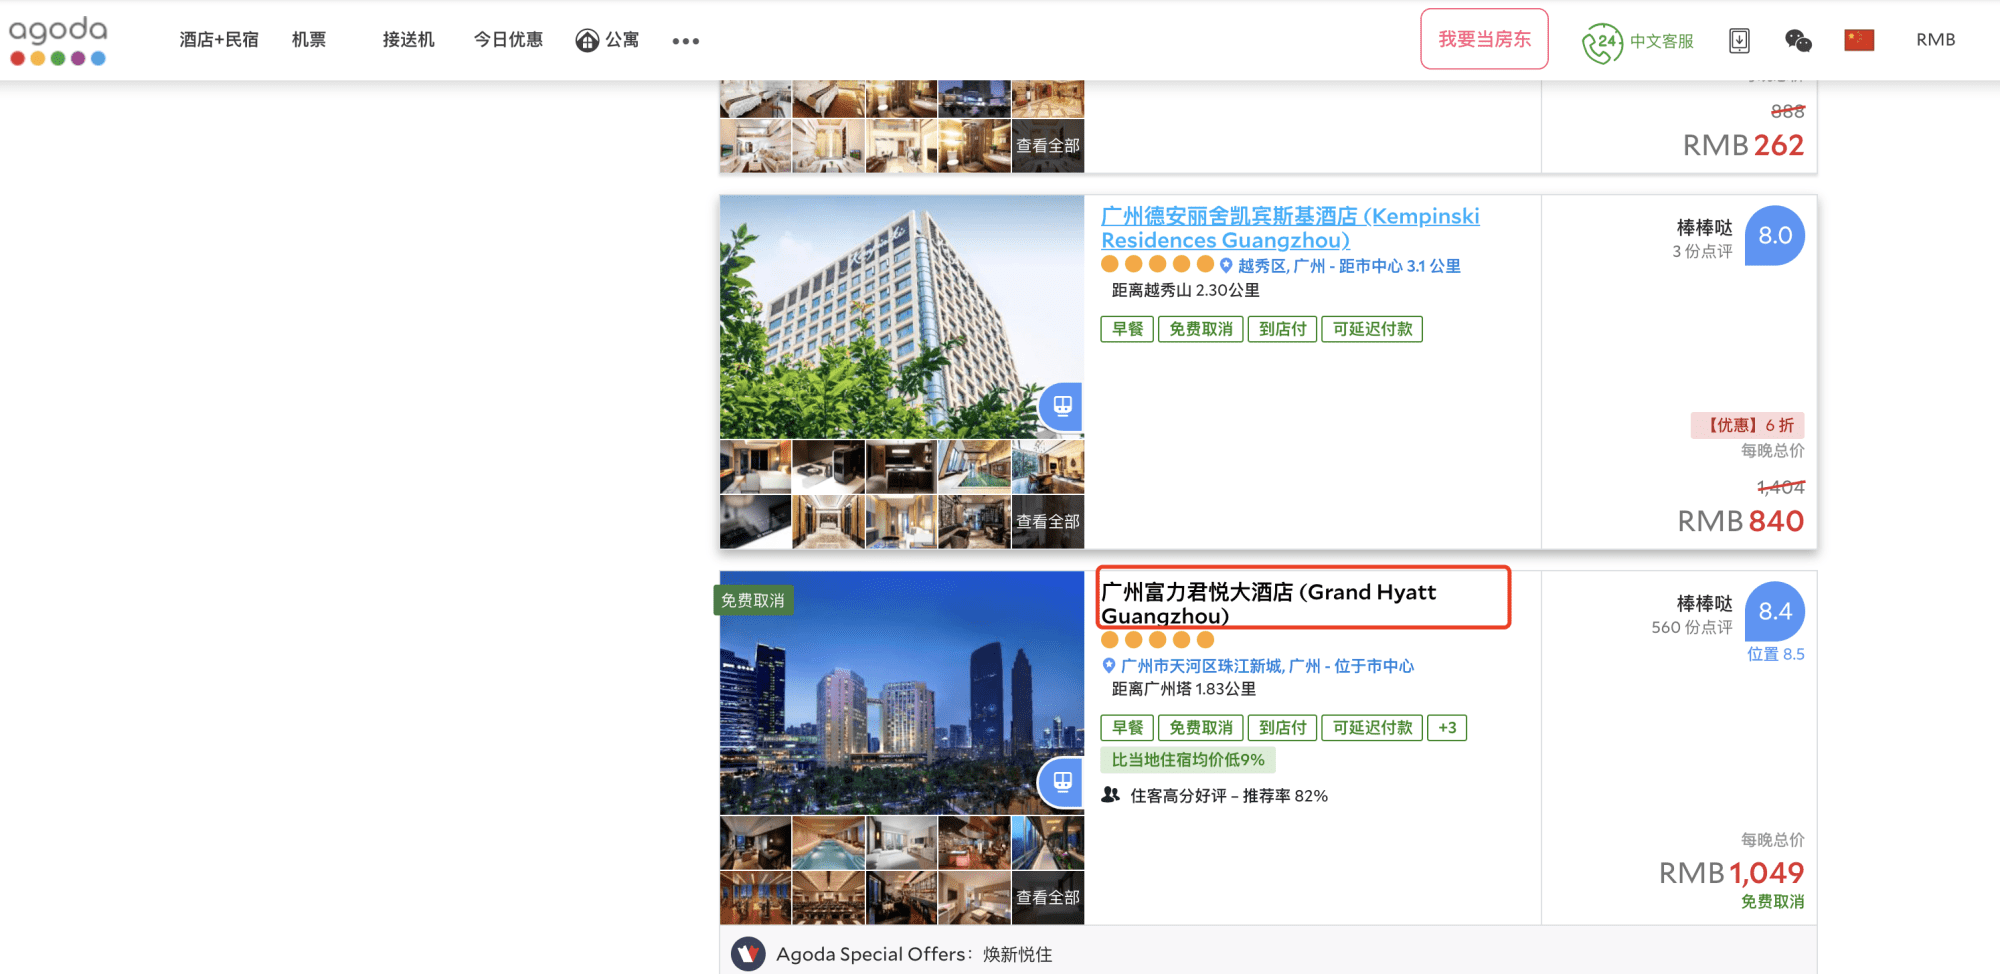2000x974 pixels.
Task: Click Kempinski map view icon on photo
Action: 1062,406
